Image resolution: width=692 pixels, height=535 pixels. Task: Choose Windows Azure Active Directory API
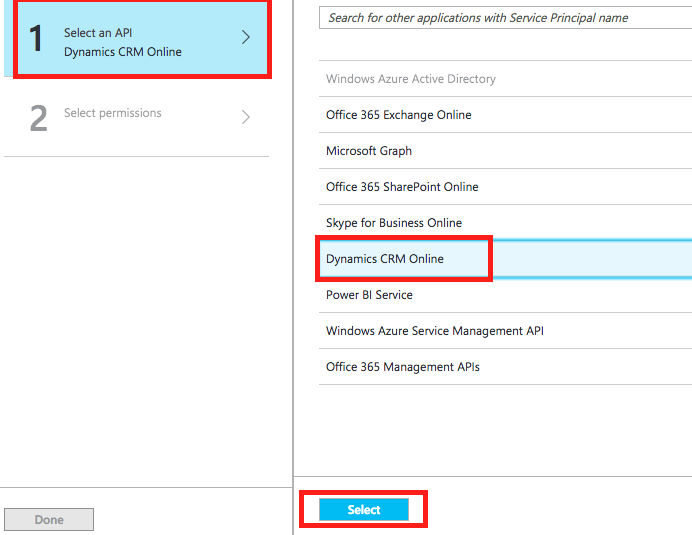(x=505, y=79)
